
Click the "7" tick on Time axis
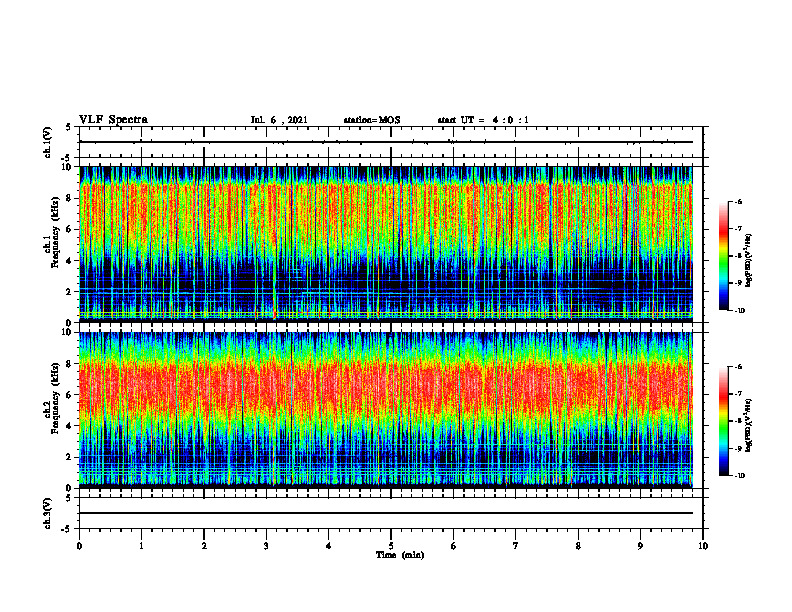[516, 546]
